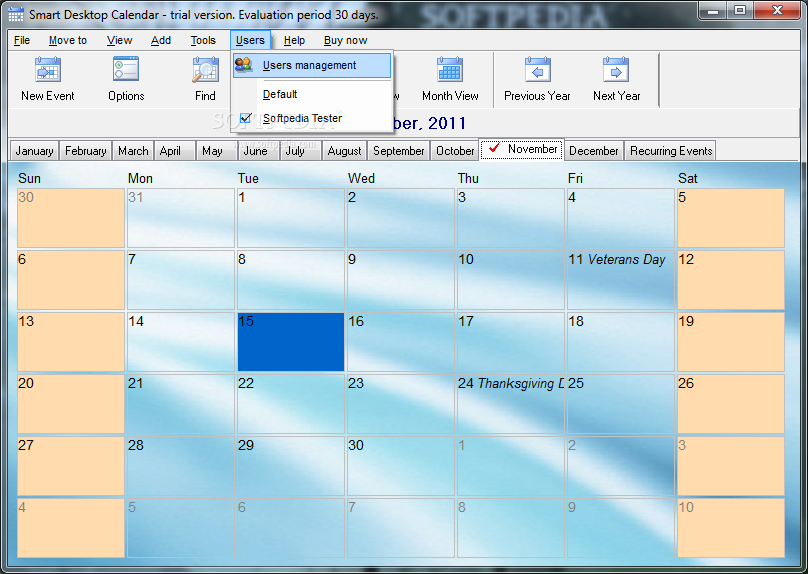Open the Help menu
This screenshot has height=574, width=808.
tap(294, 40)
